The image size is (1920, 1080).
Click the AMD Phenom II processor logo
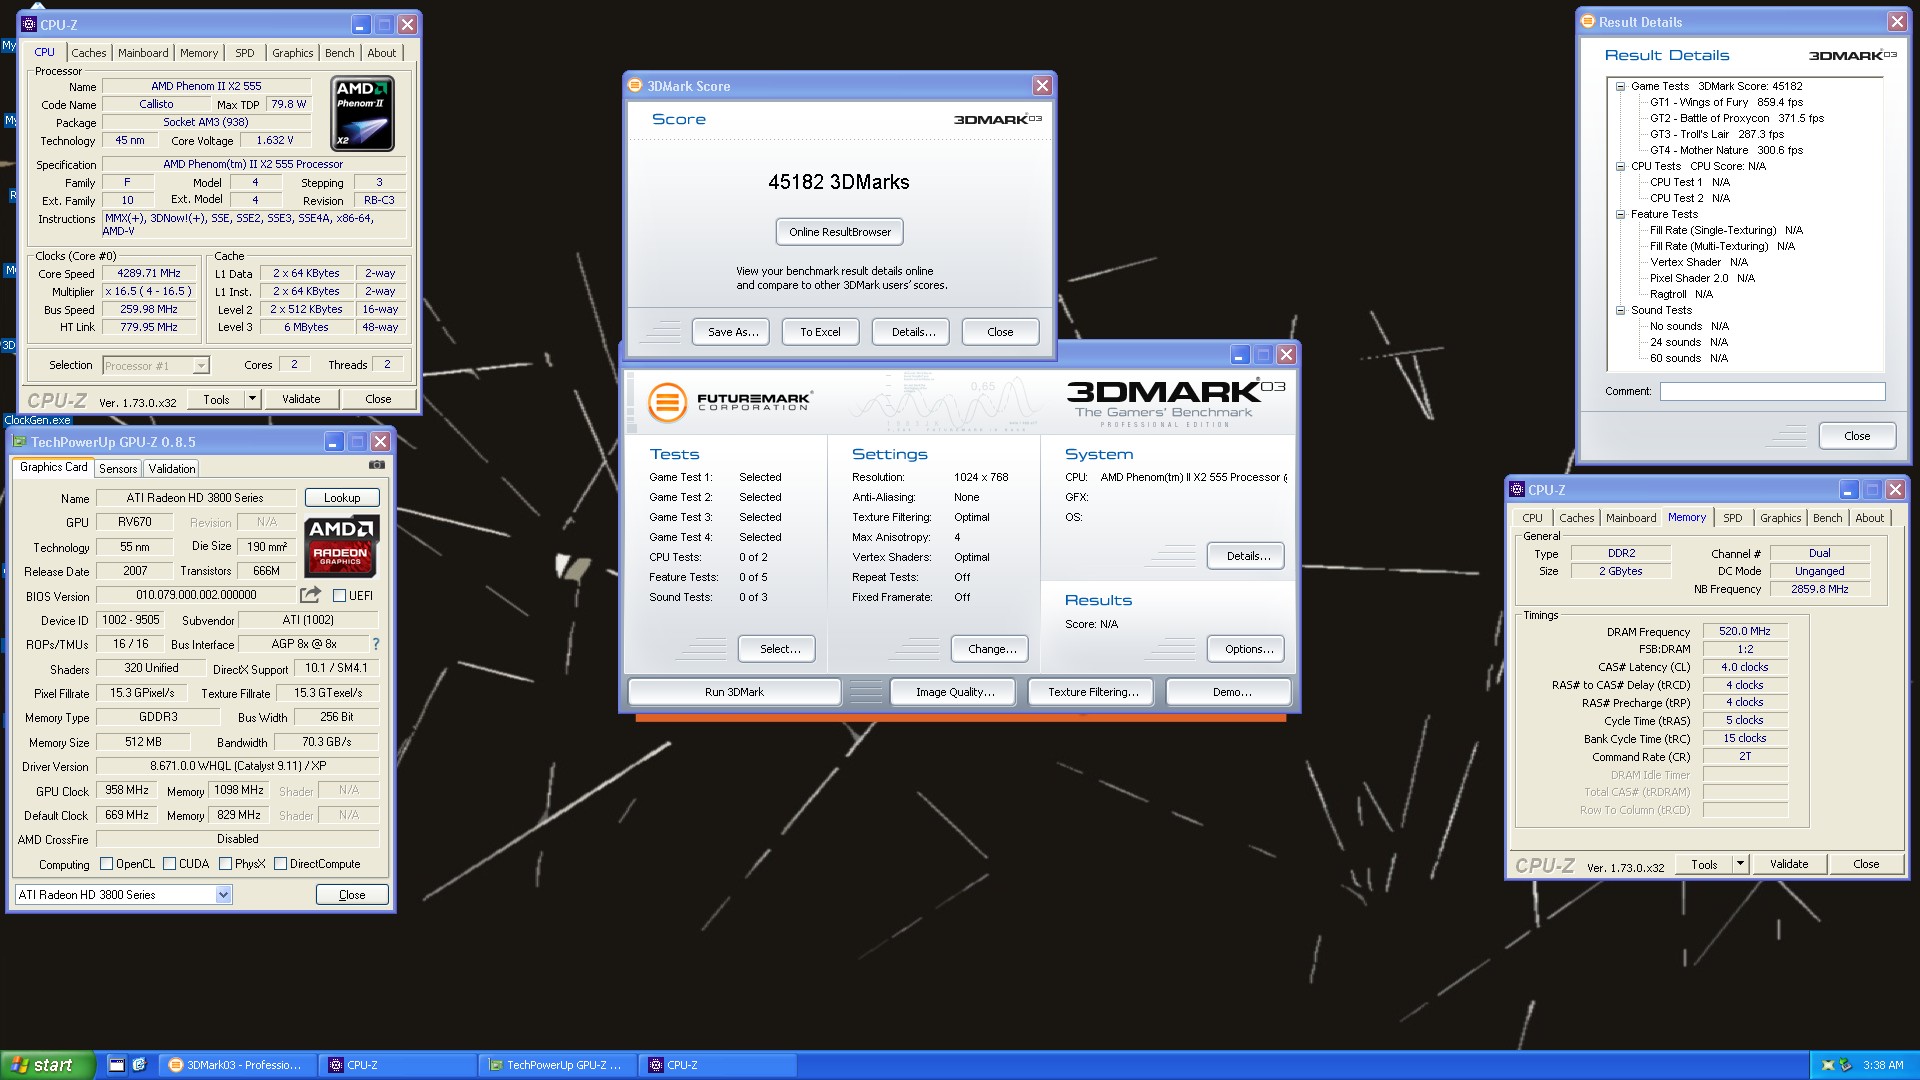[362, 113]
